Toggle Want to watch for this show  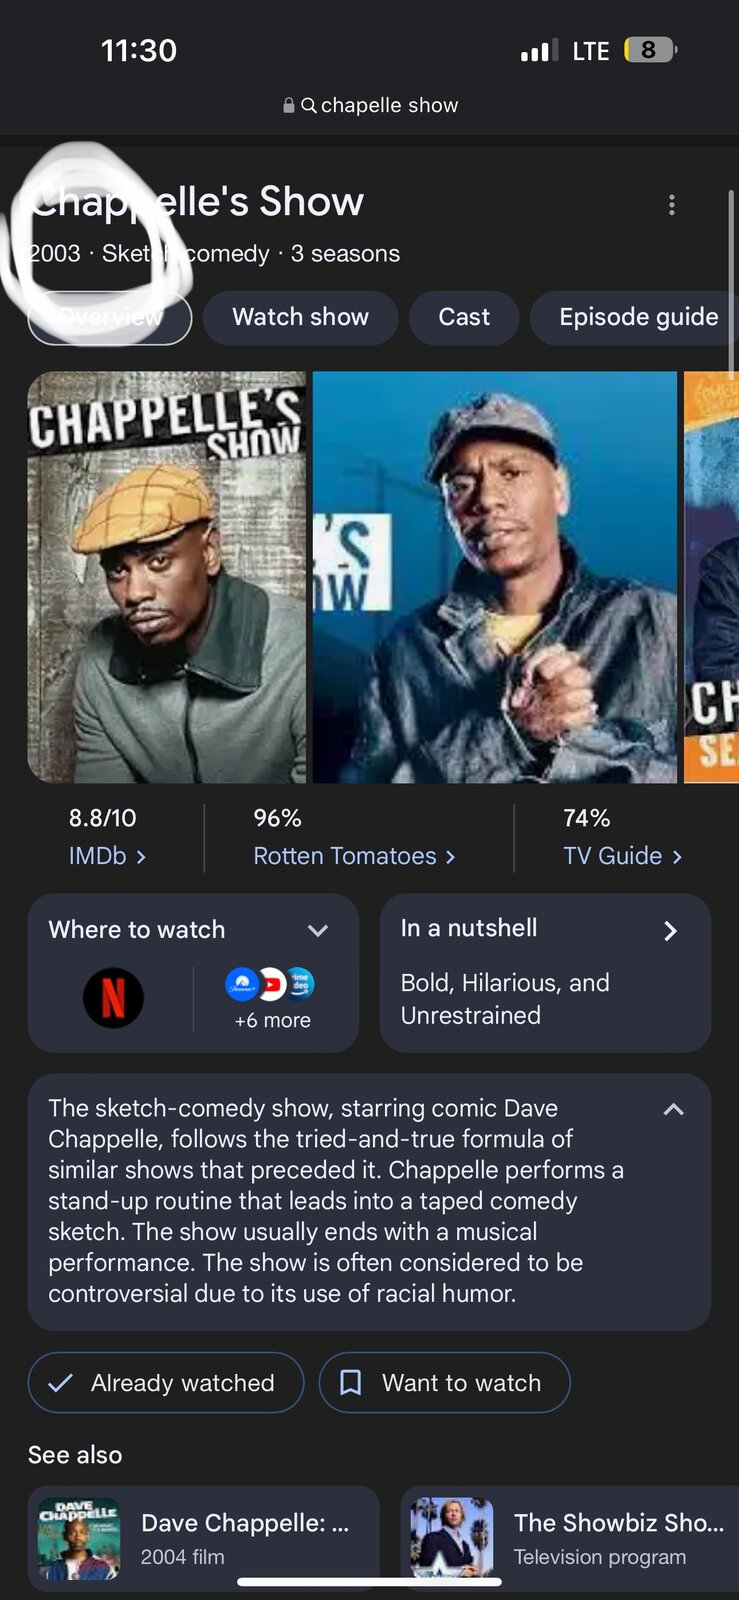(444, 1382)
